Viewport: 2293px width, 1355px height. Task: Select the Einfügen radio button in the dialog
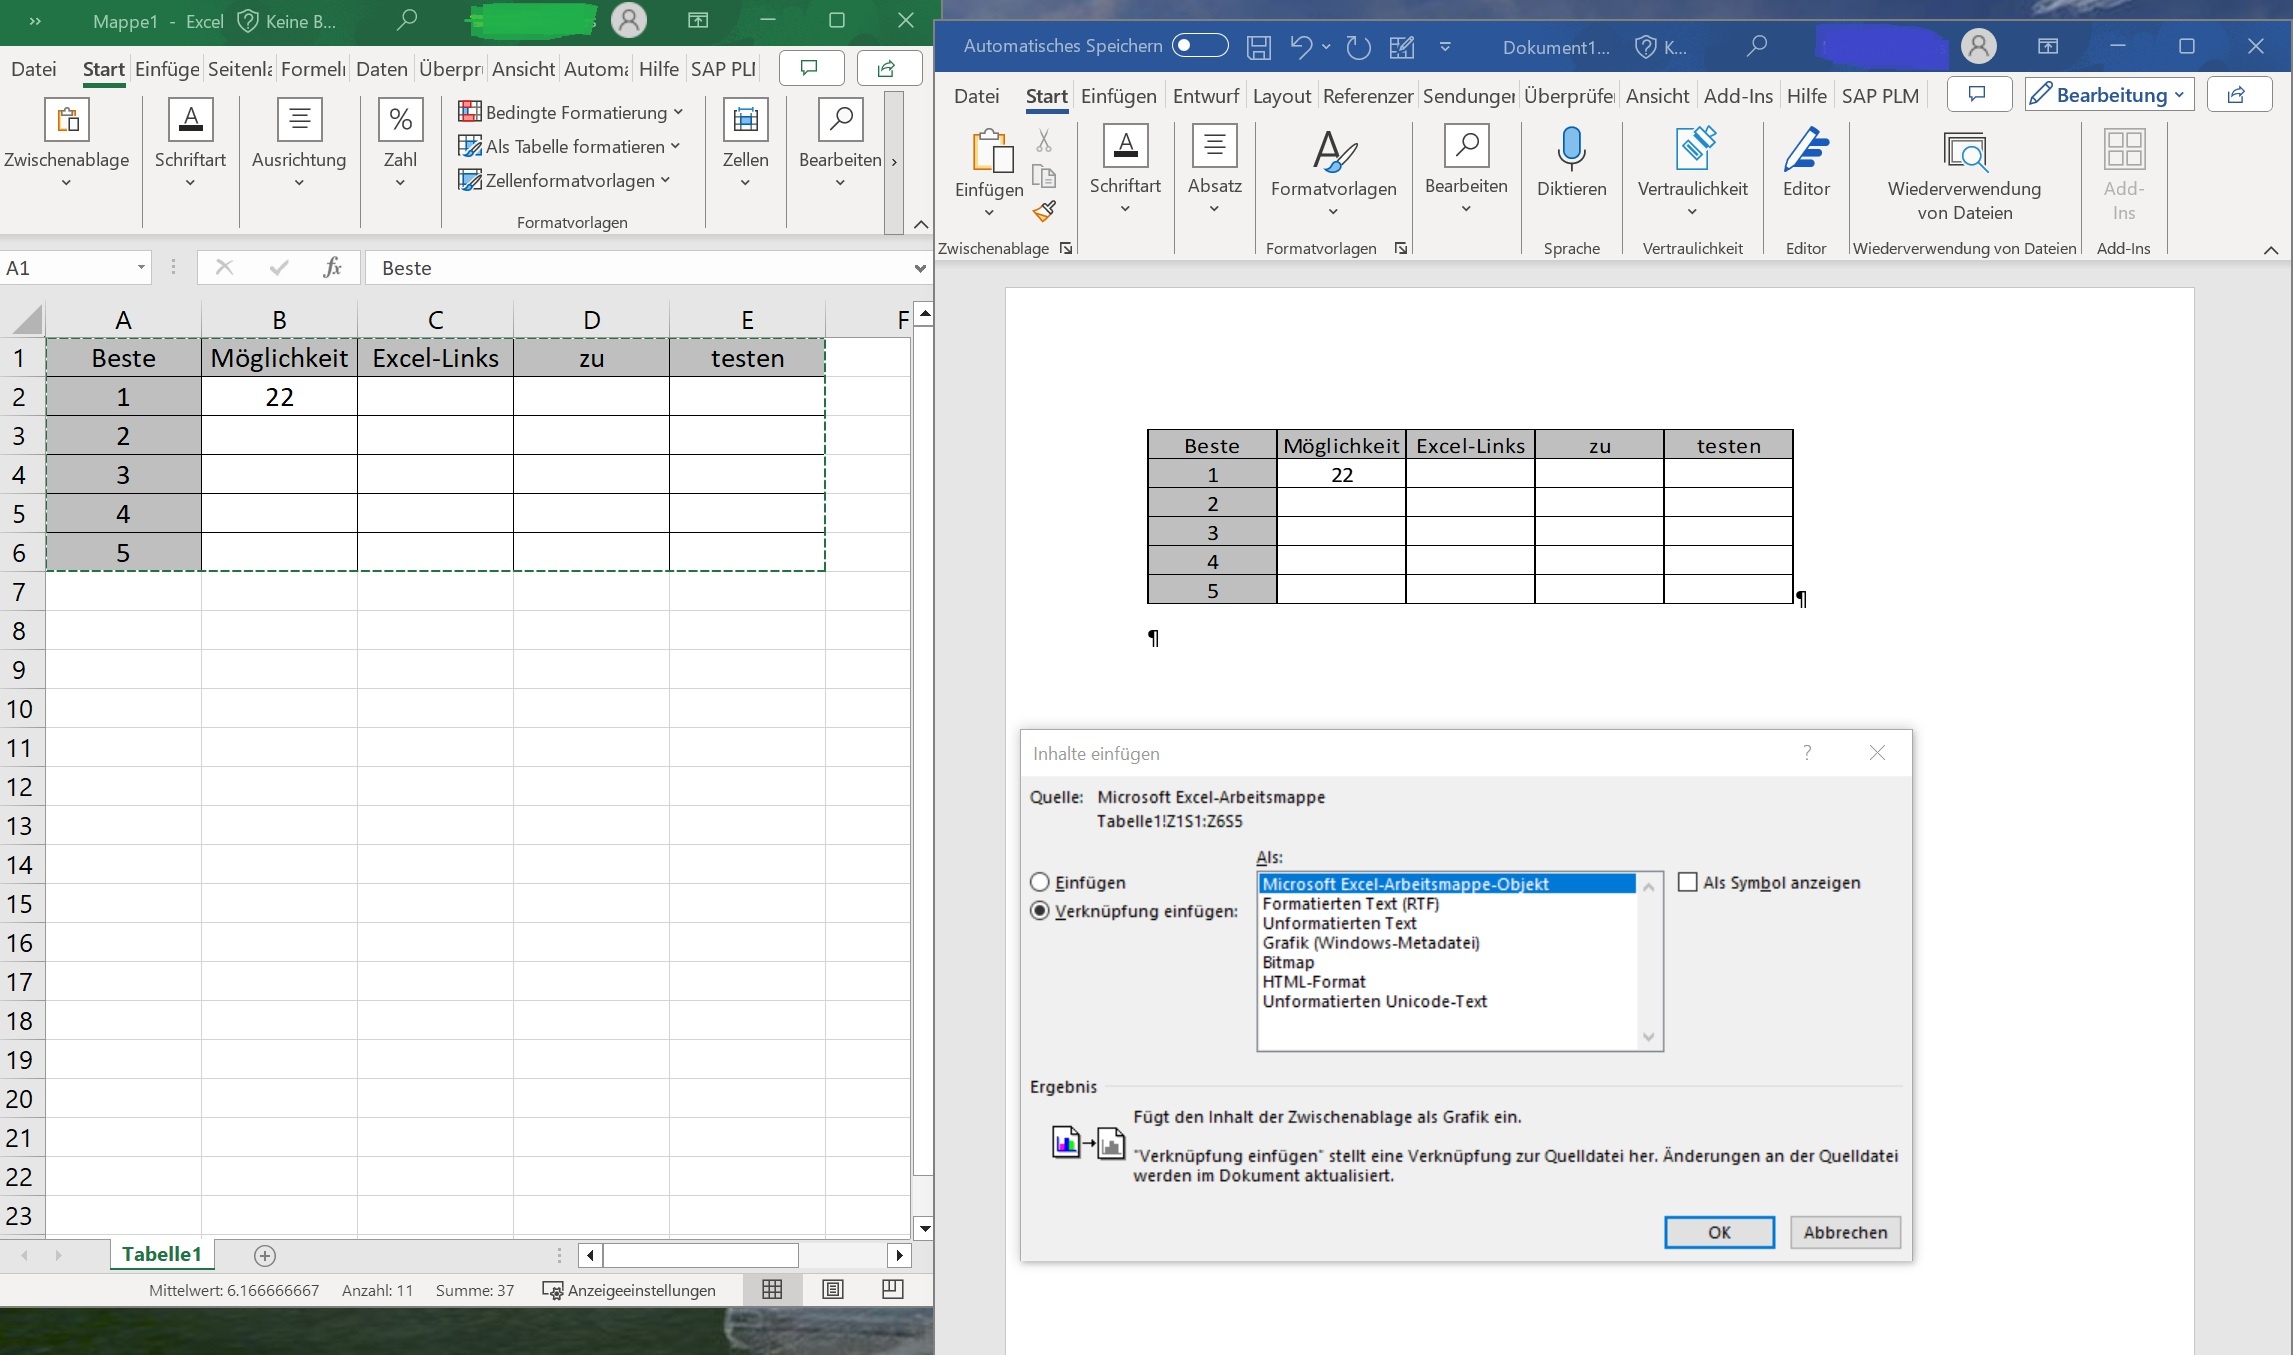point(1040,882)
